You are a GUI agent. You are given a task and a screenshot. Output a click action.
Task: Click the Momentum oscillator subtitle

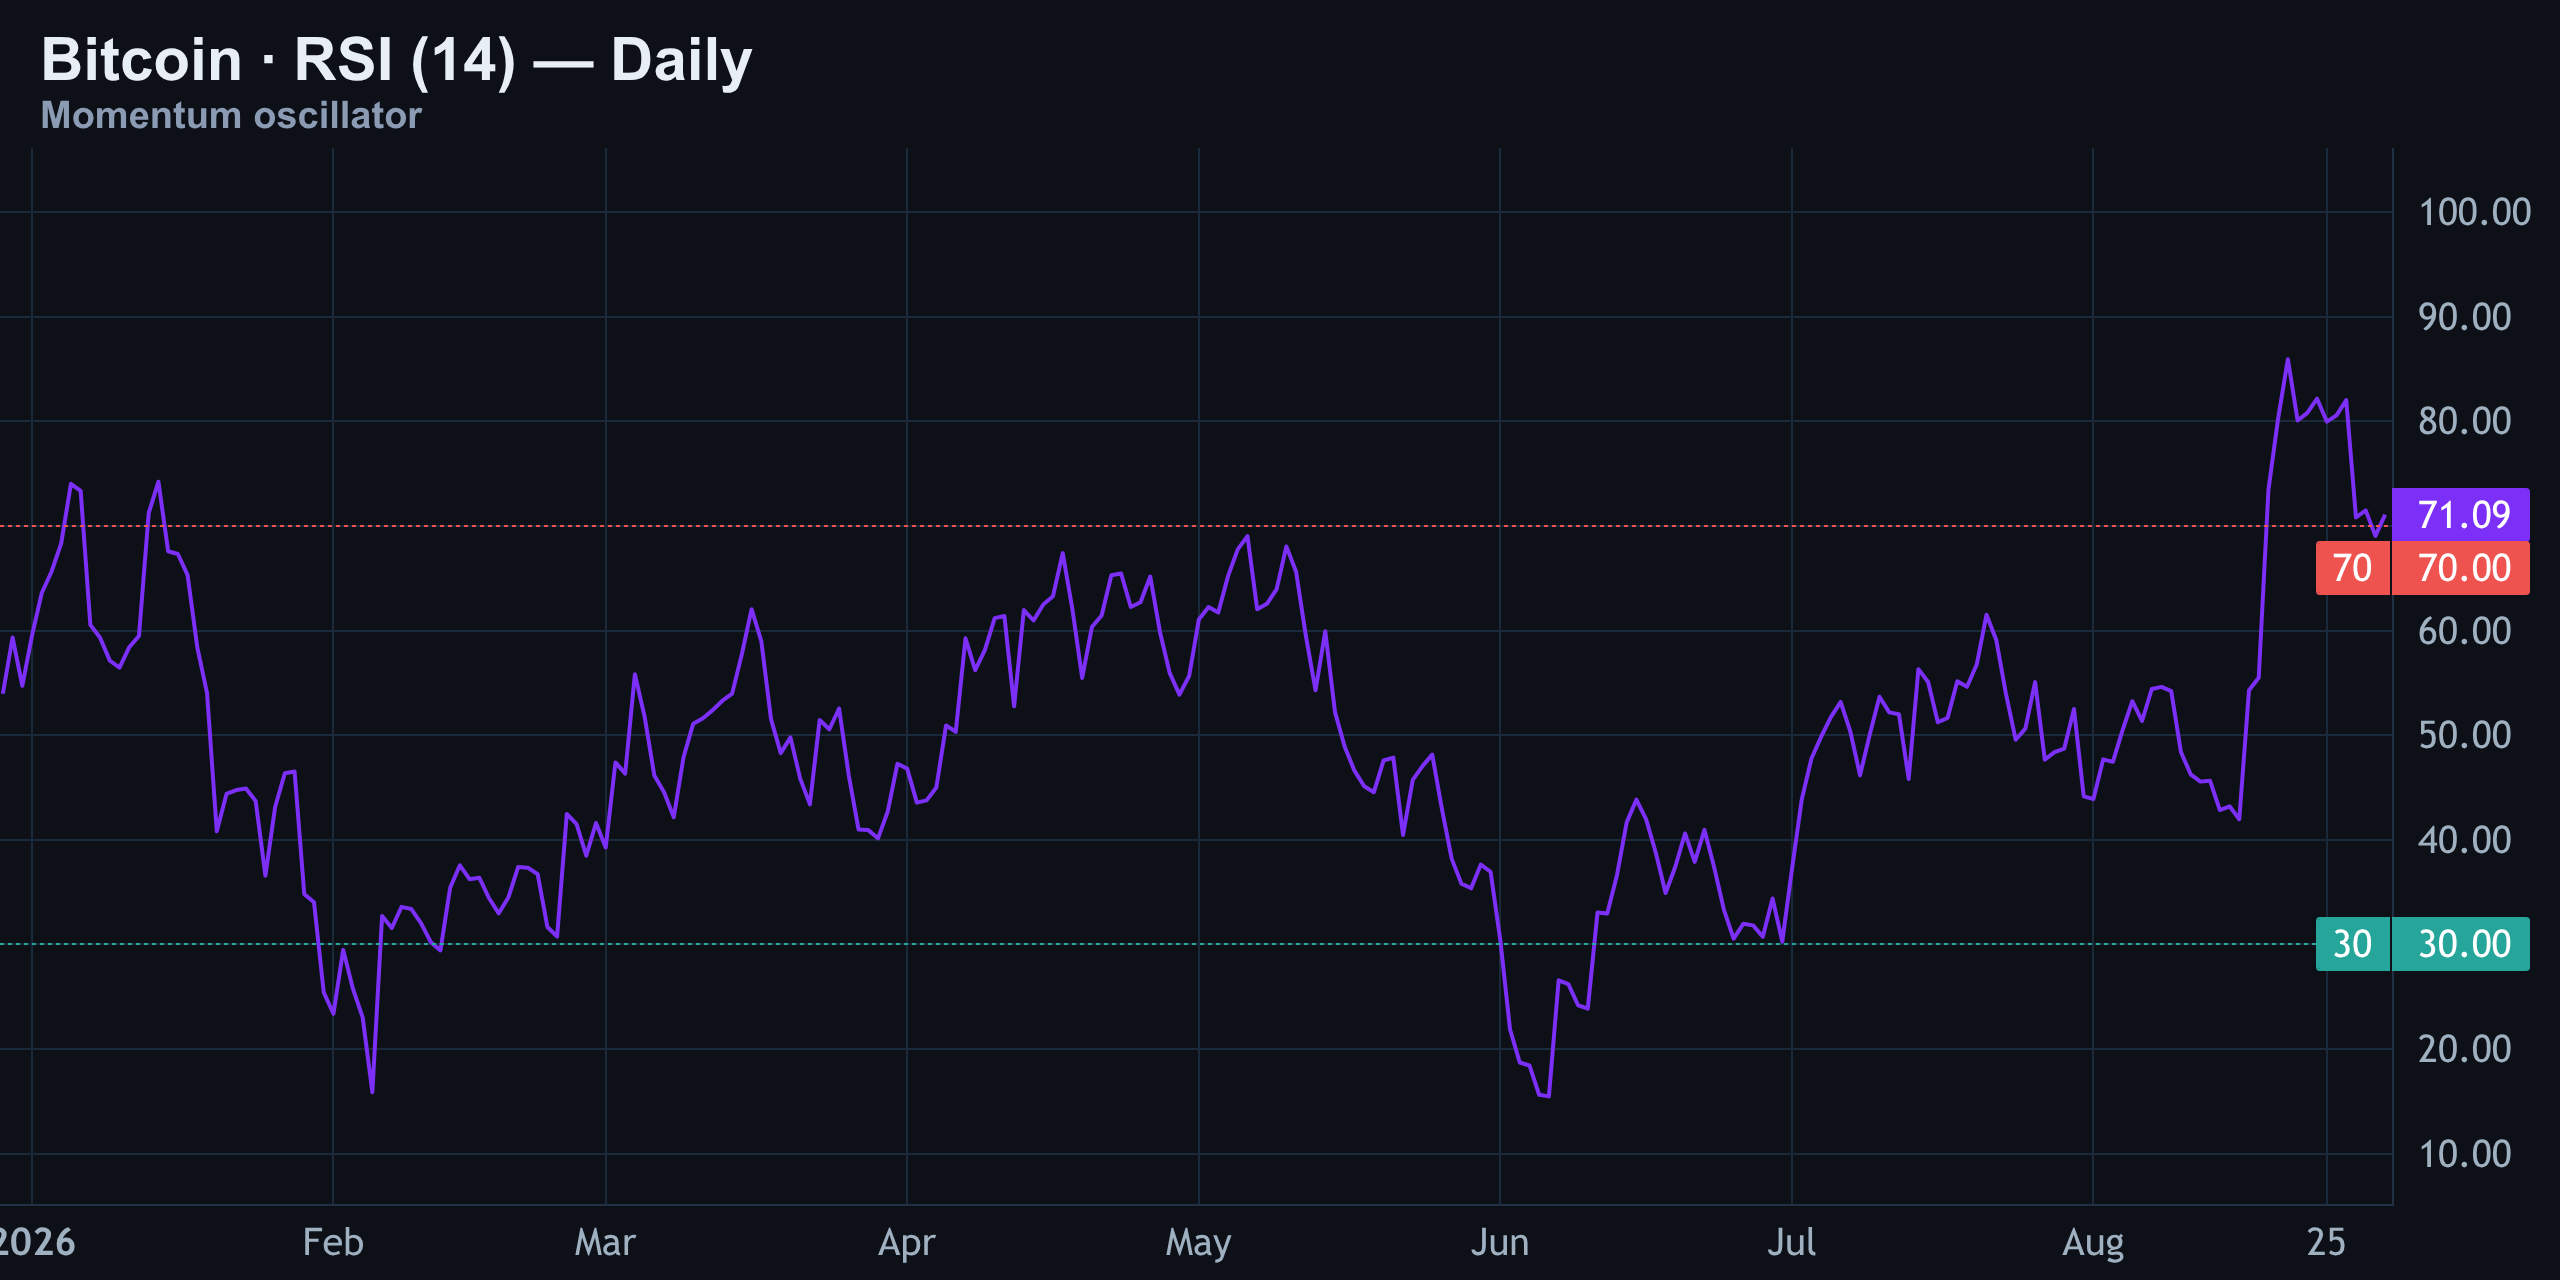[231, 116]
